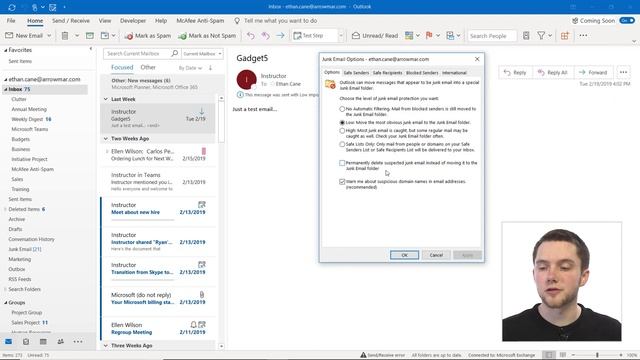Open the Send / Receive ribbon tab
Viewport: 640px width, 360px height.
(x=71, y=21)
